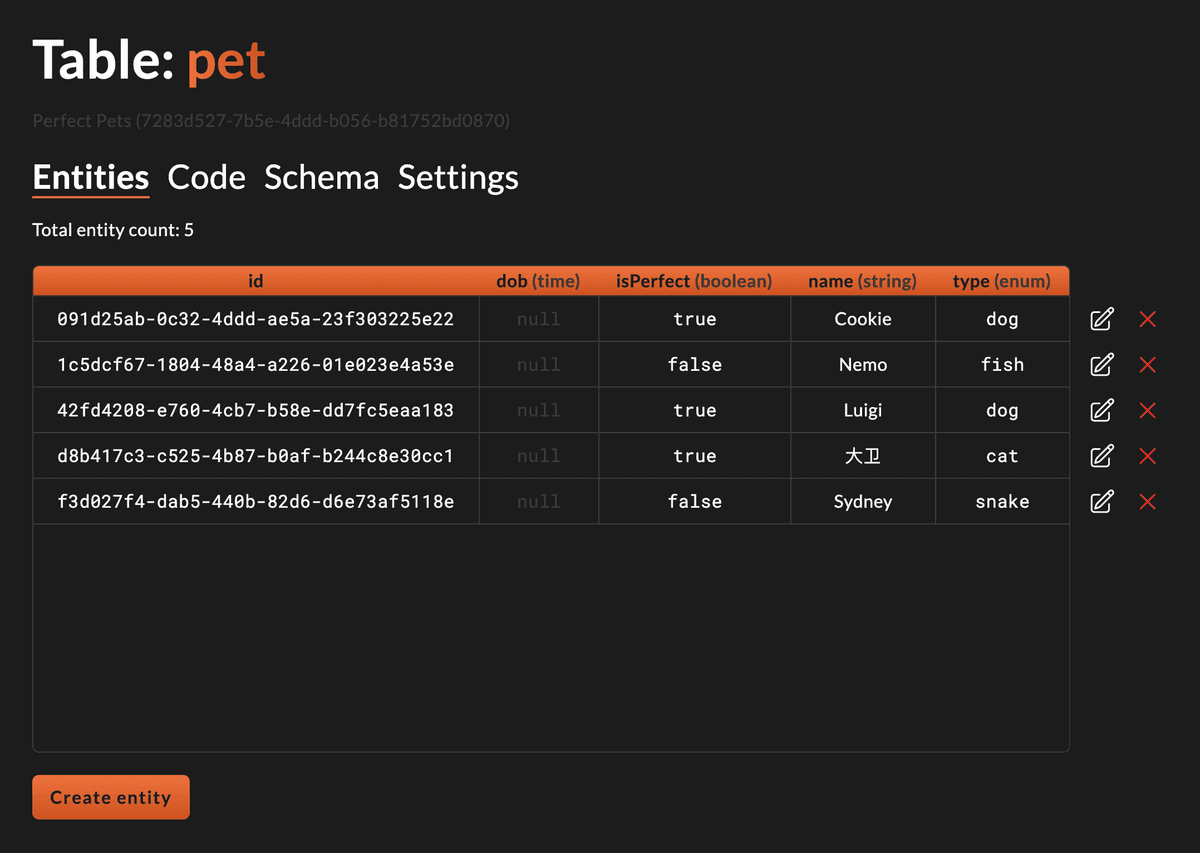Go to the Settings tab
The width and height of the screenshot is (1200, 853).
click(458, 178)
